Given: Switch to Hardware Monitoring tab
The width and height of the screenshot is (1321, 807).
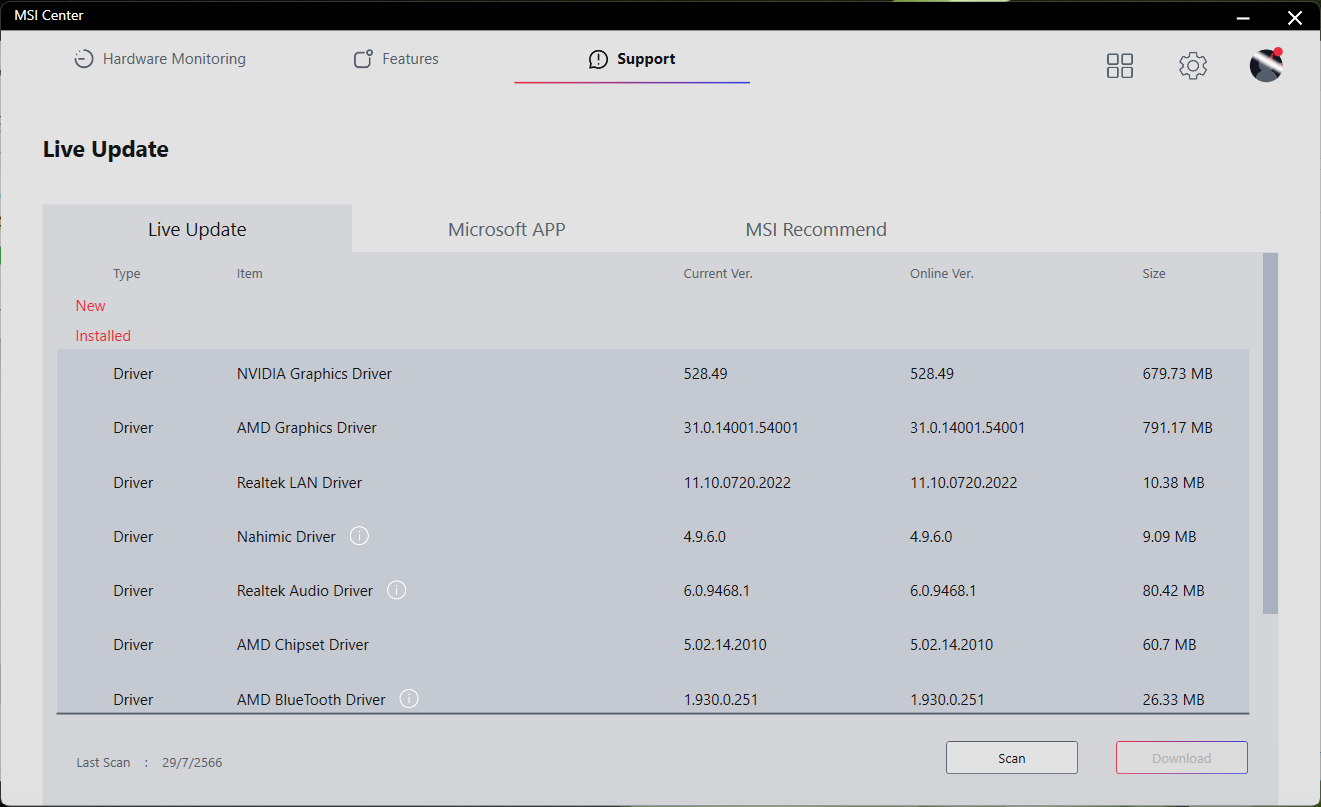Looking at the screenshot, I should click(x=160, y=59).
